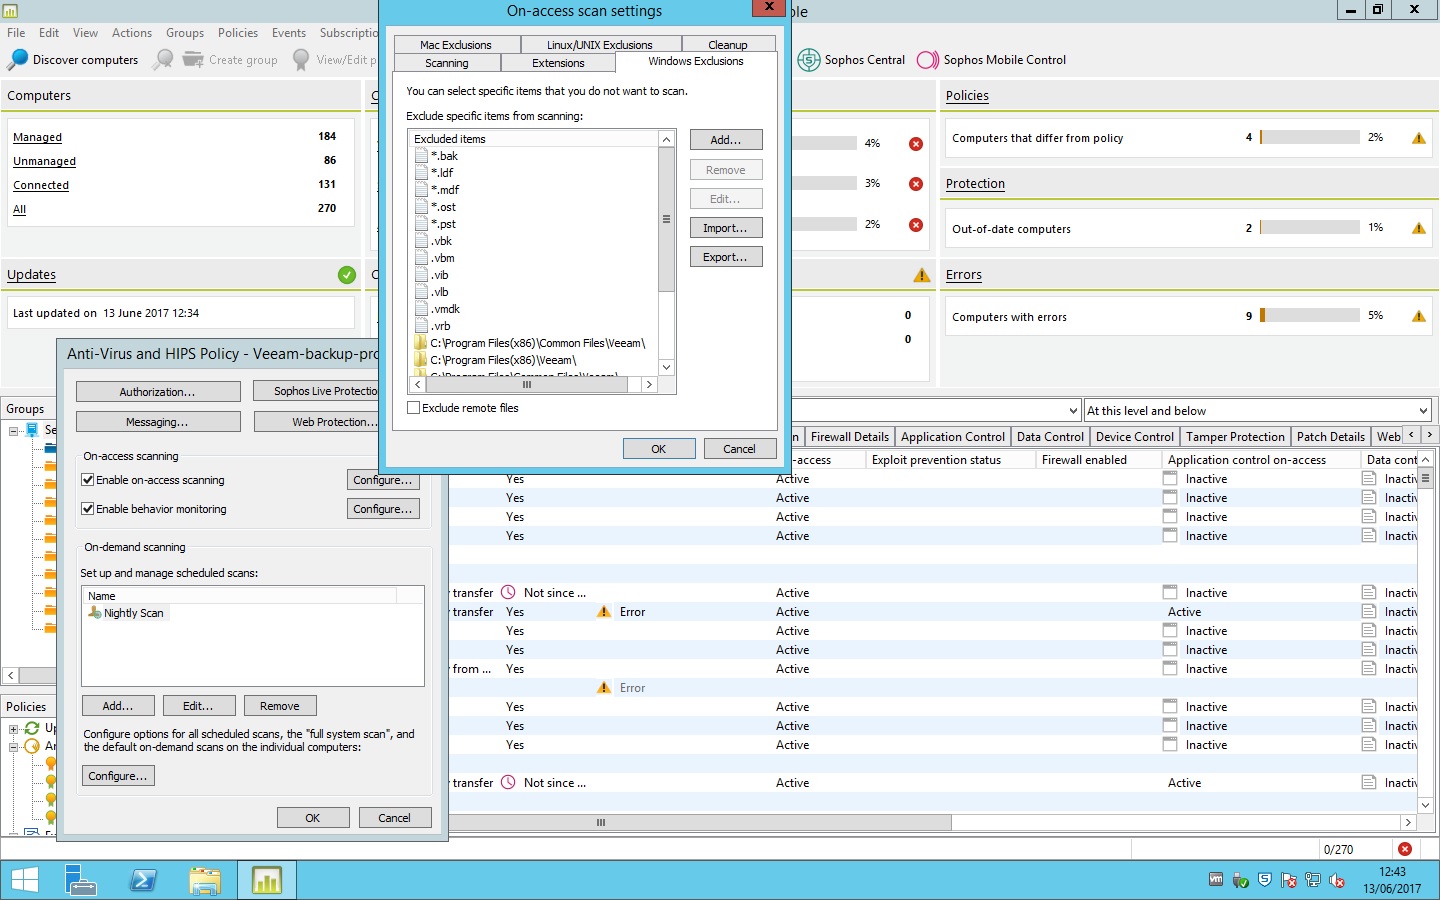Open the Policies menu
This screenshot has height=900, width=1440.
238,33
